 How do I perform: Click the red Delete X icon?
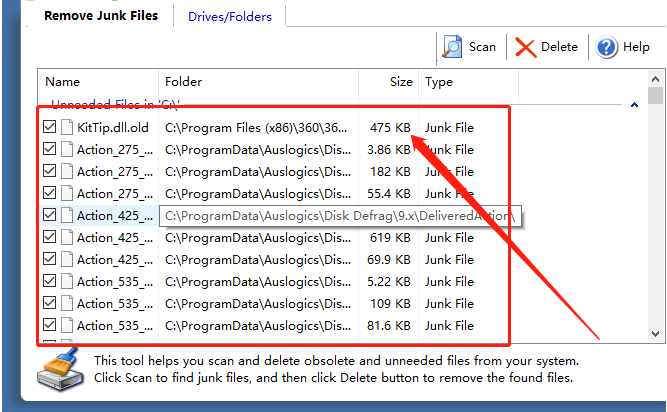click(525, 47)
